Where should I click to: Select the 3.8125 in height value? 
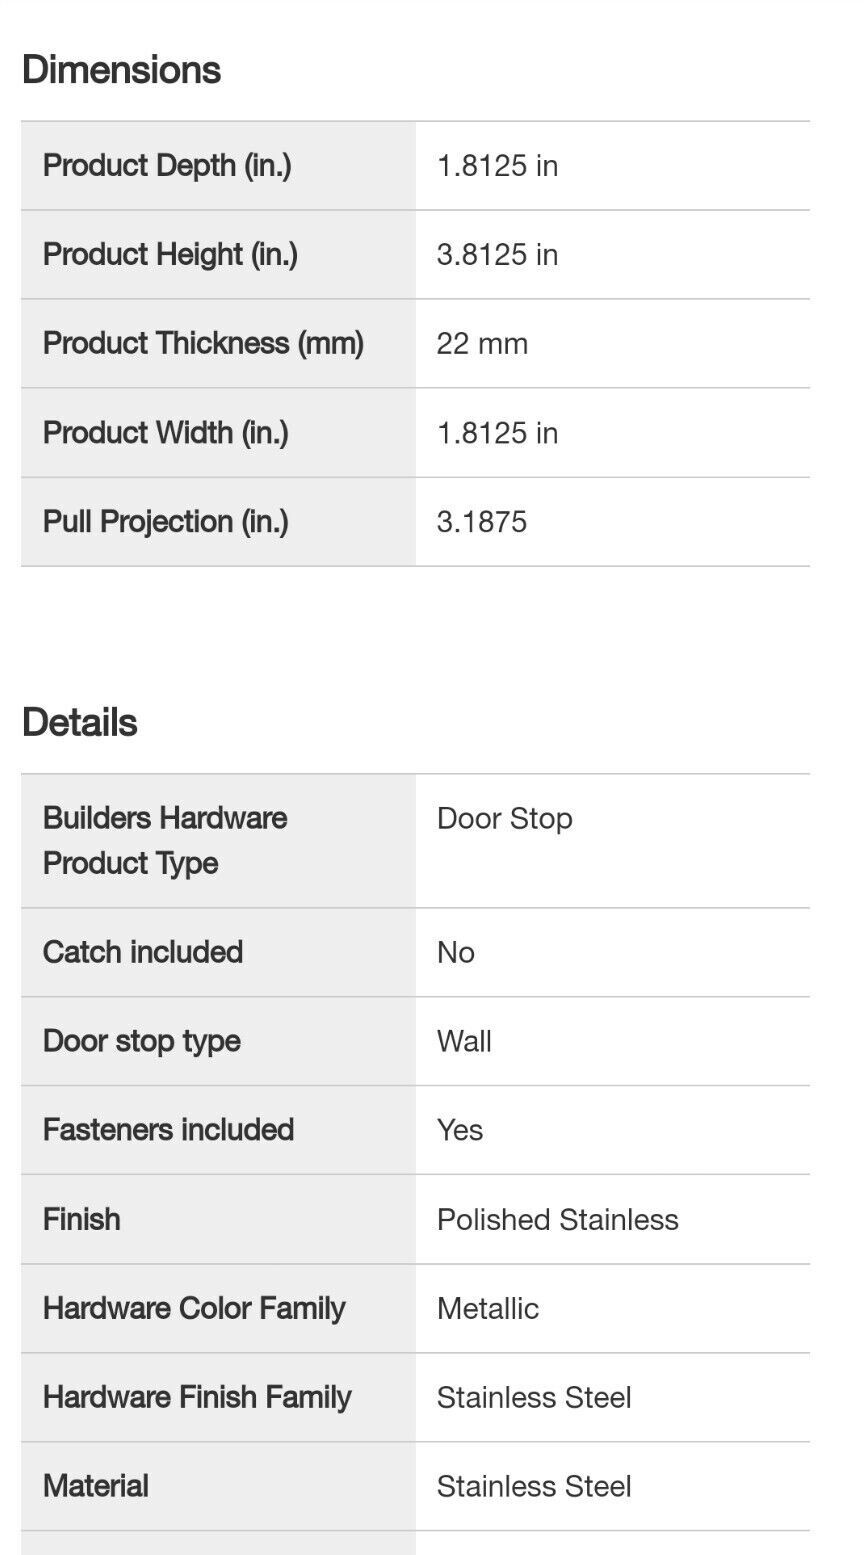pyautogui.click(x=497, y=255)
